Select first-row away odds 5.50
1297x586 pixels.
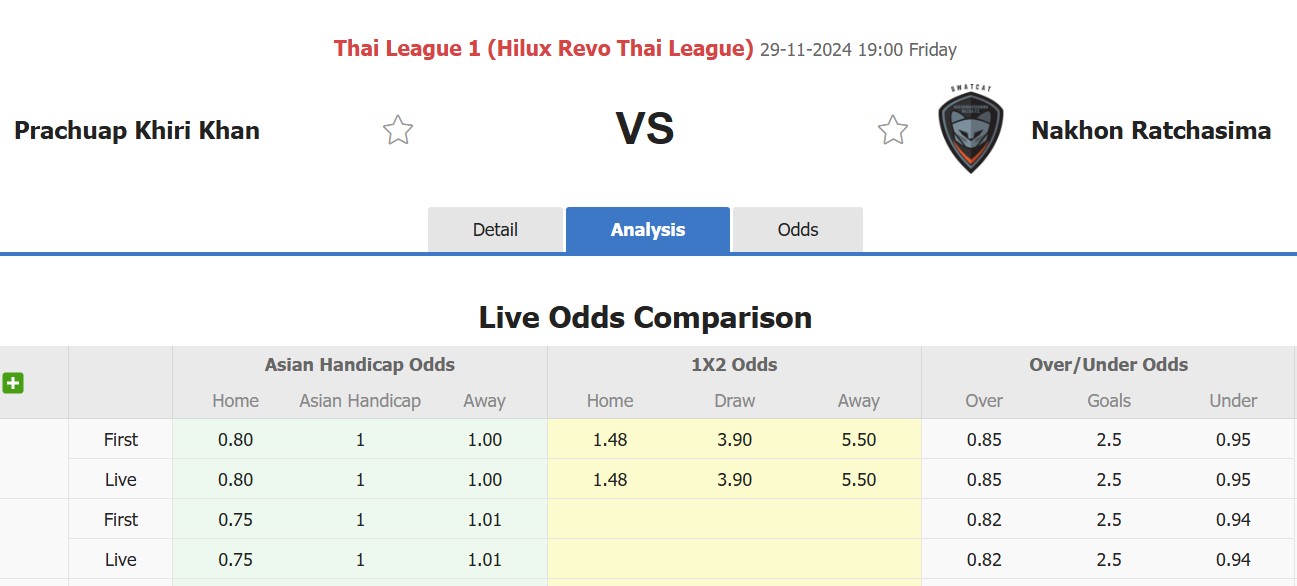pyautogui.click(x=858, y=440)
